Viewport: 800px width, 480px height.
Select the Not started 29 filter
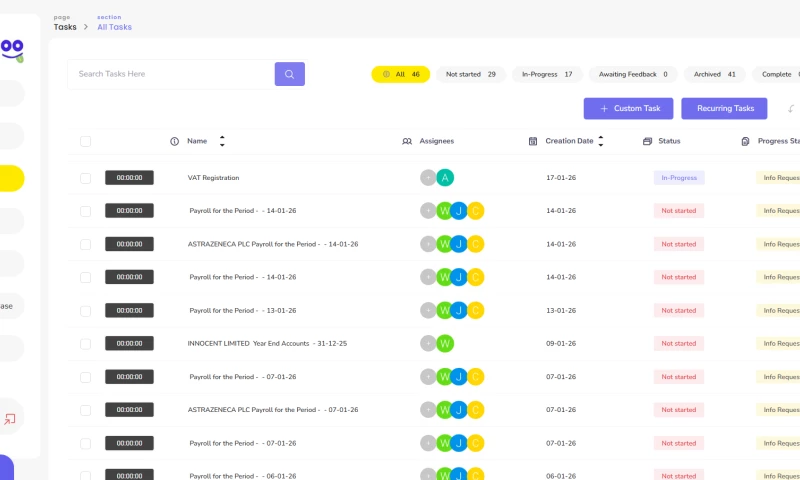tap(470, 74)
